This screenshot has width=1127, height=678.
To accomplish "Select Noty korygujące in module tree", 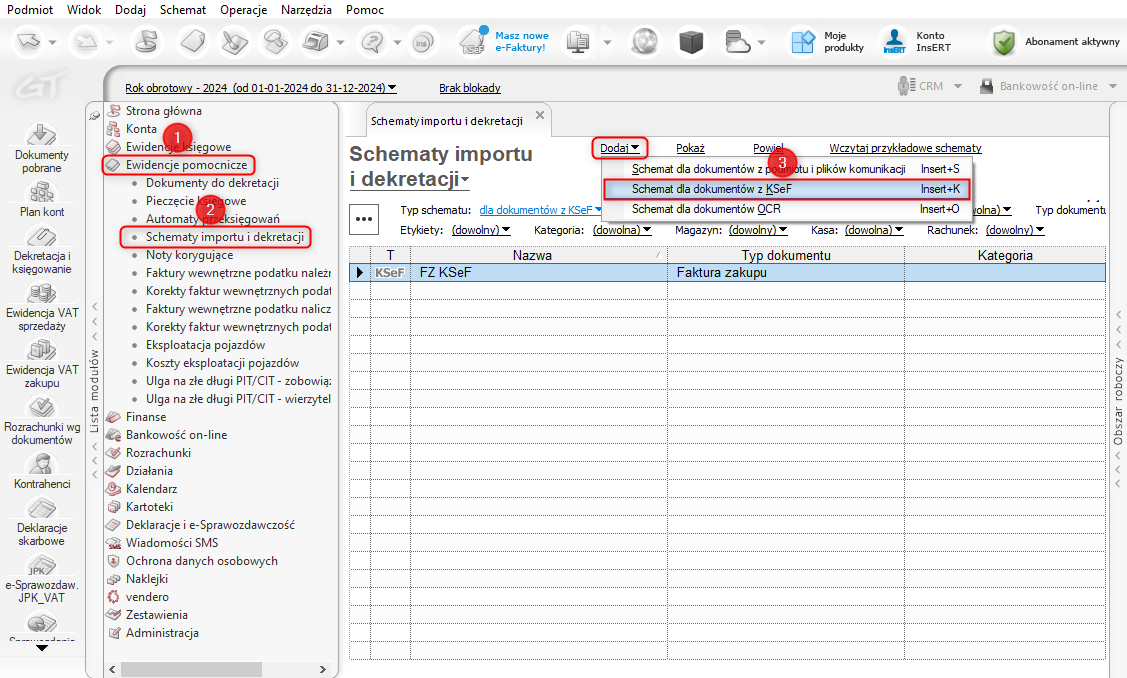I will [190, 255].
